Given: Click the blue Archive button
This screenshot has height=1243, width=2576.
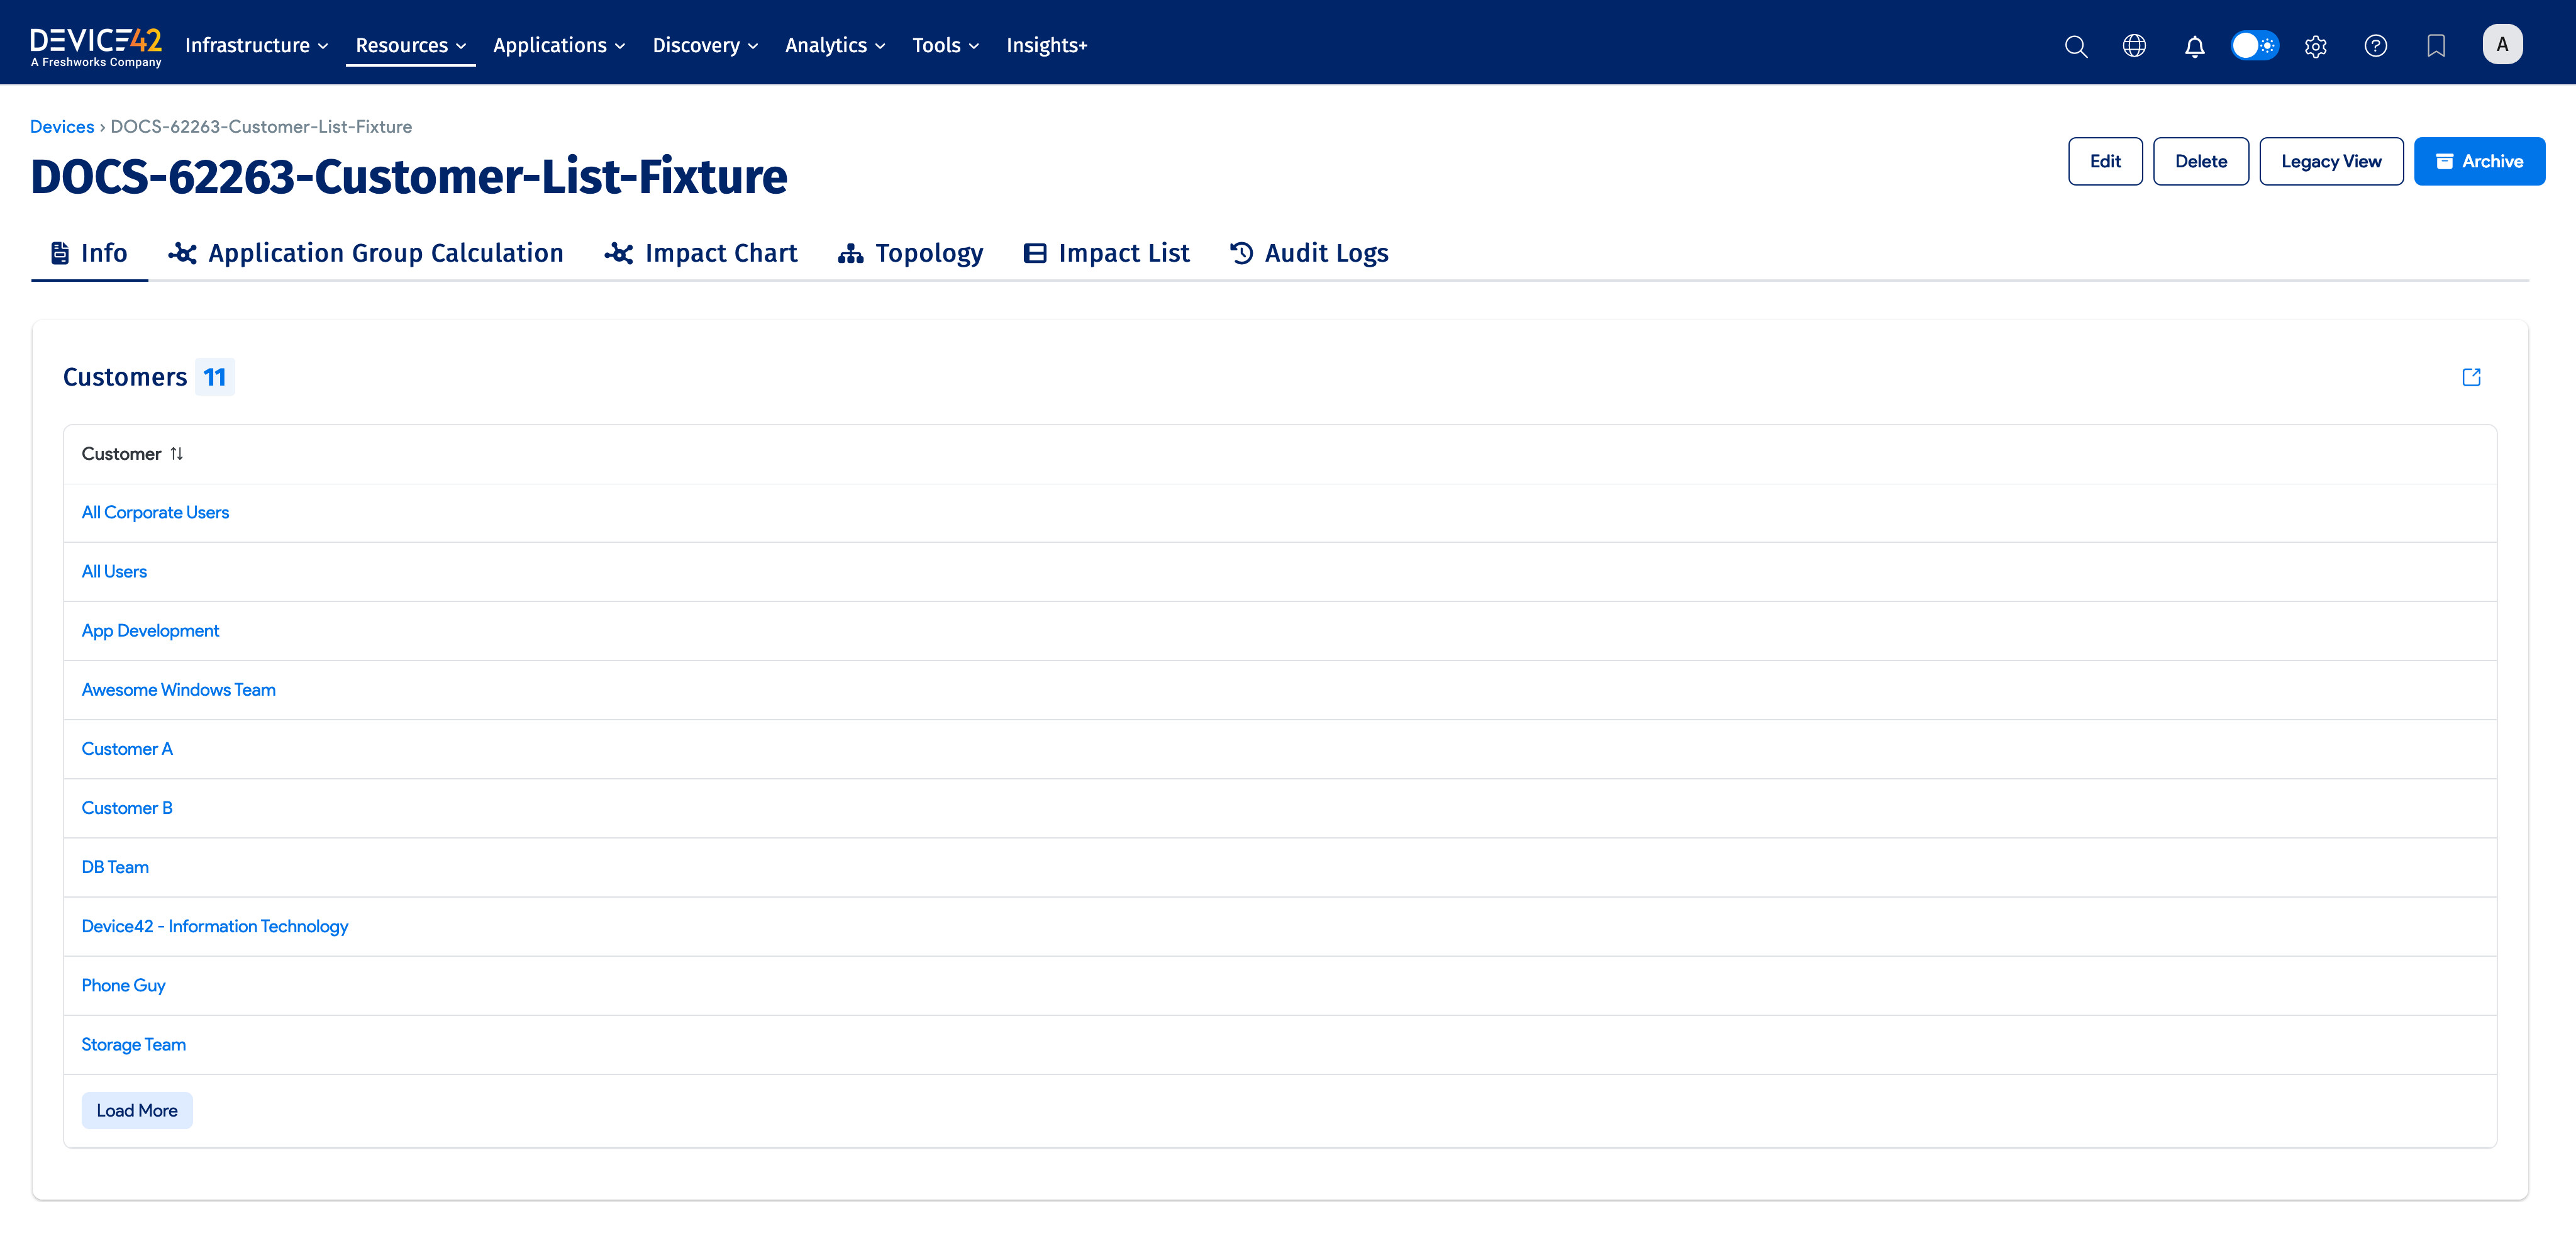Looking at the screenshot, I should (2479, 161).
